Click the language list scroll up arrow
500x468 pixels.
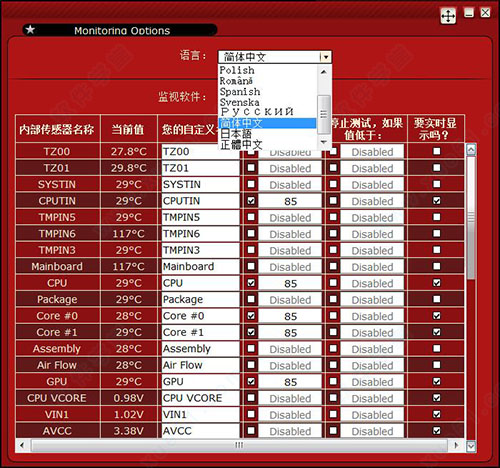pyautogui.click(x=323, y=72)
